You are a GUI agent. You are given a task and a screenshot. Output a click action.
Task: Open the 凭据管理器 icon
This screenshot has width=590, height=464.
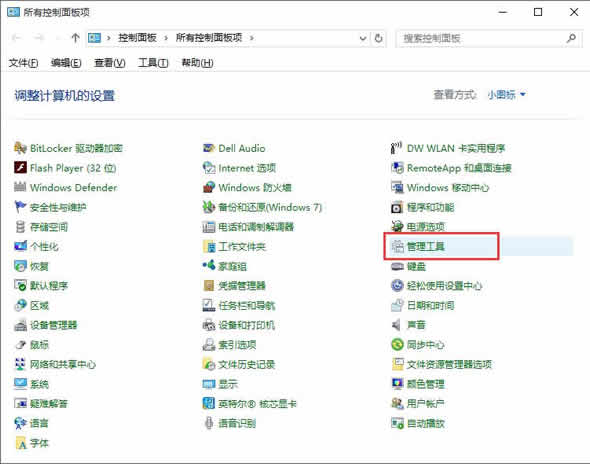[209, 286]
